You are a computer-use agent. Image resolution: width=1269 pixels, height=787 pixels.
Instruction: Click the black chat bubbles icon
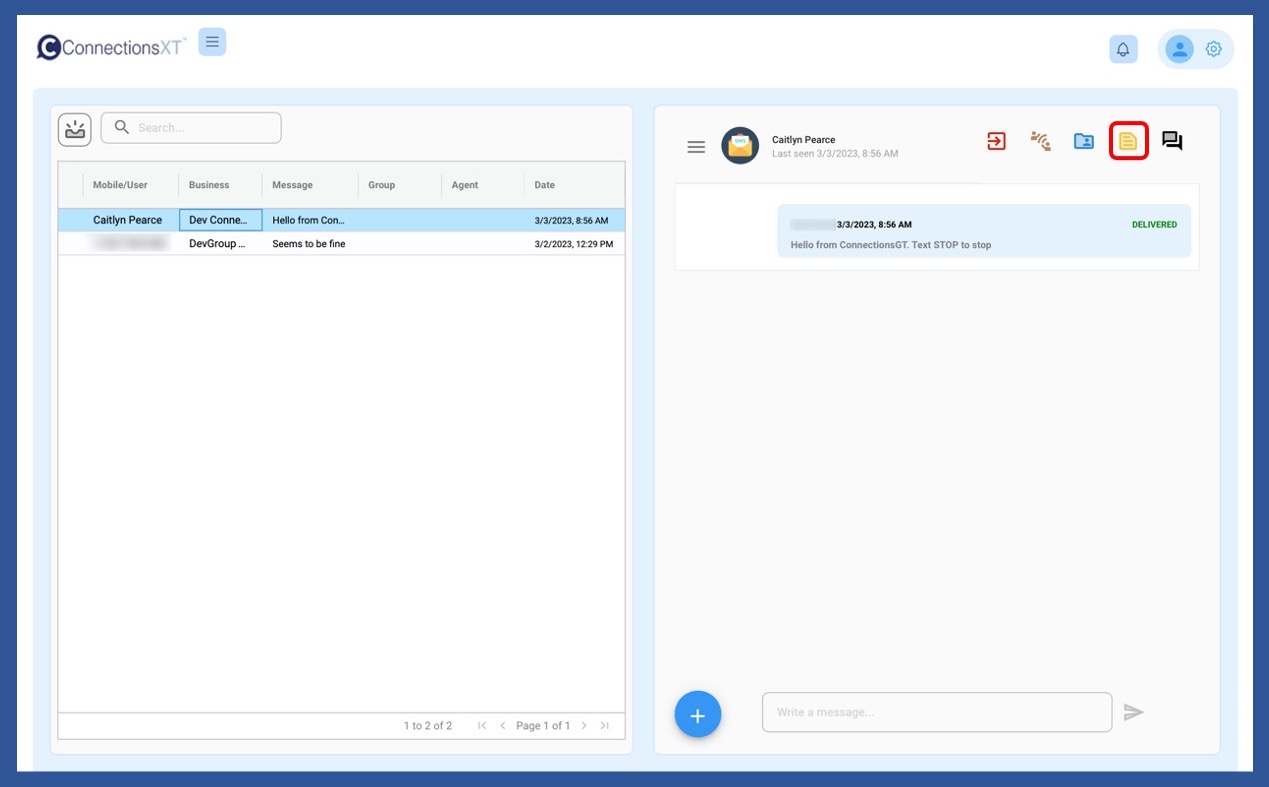[1172, 141]
